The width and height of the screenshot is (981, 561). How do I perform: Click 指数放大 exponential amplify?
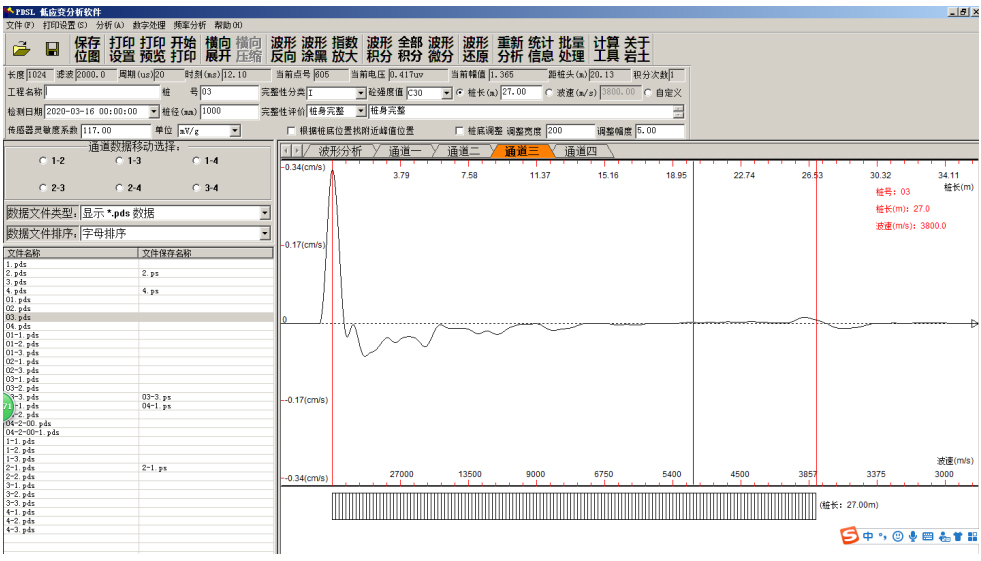click(345, 49)
